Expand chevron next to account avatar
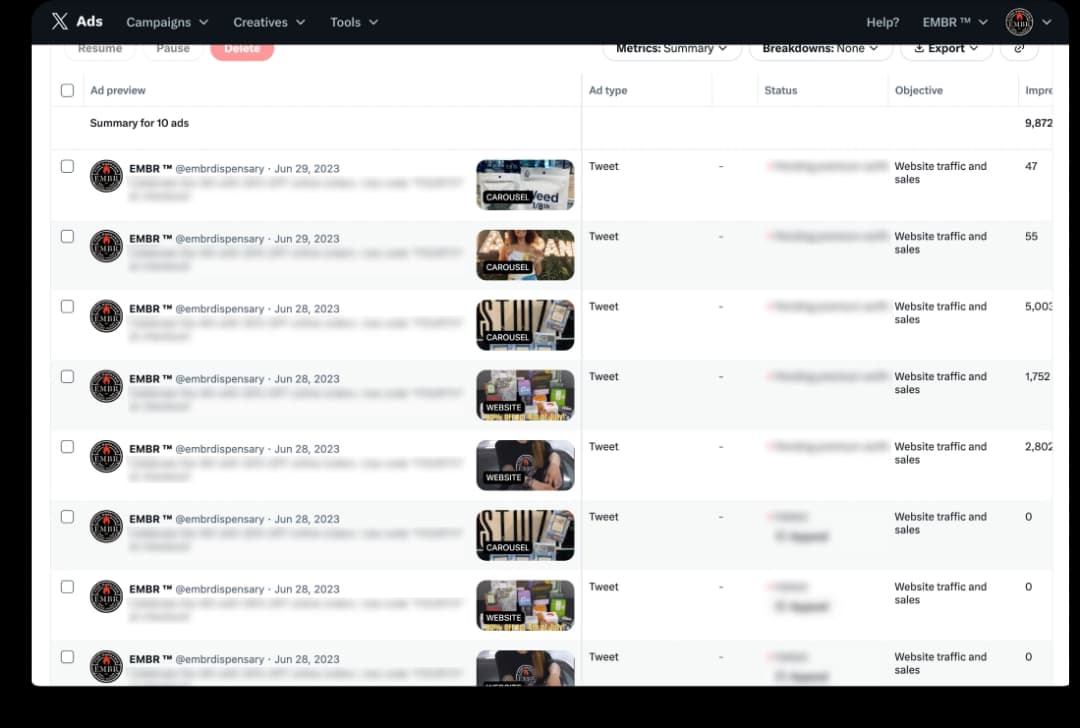Viewport: 1080px width, 728px height. pos(1047,22)
